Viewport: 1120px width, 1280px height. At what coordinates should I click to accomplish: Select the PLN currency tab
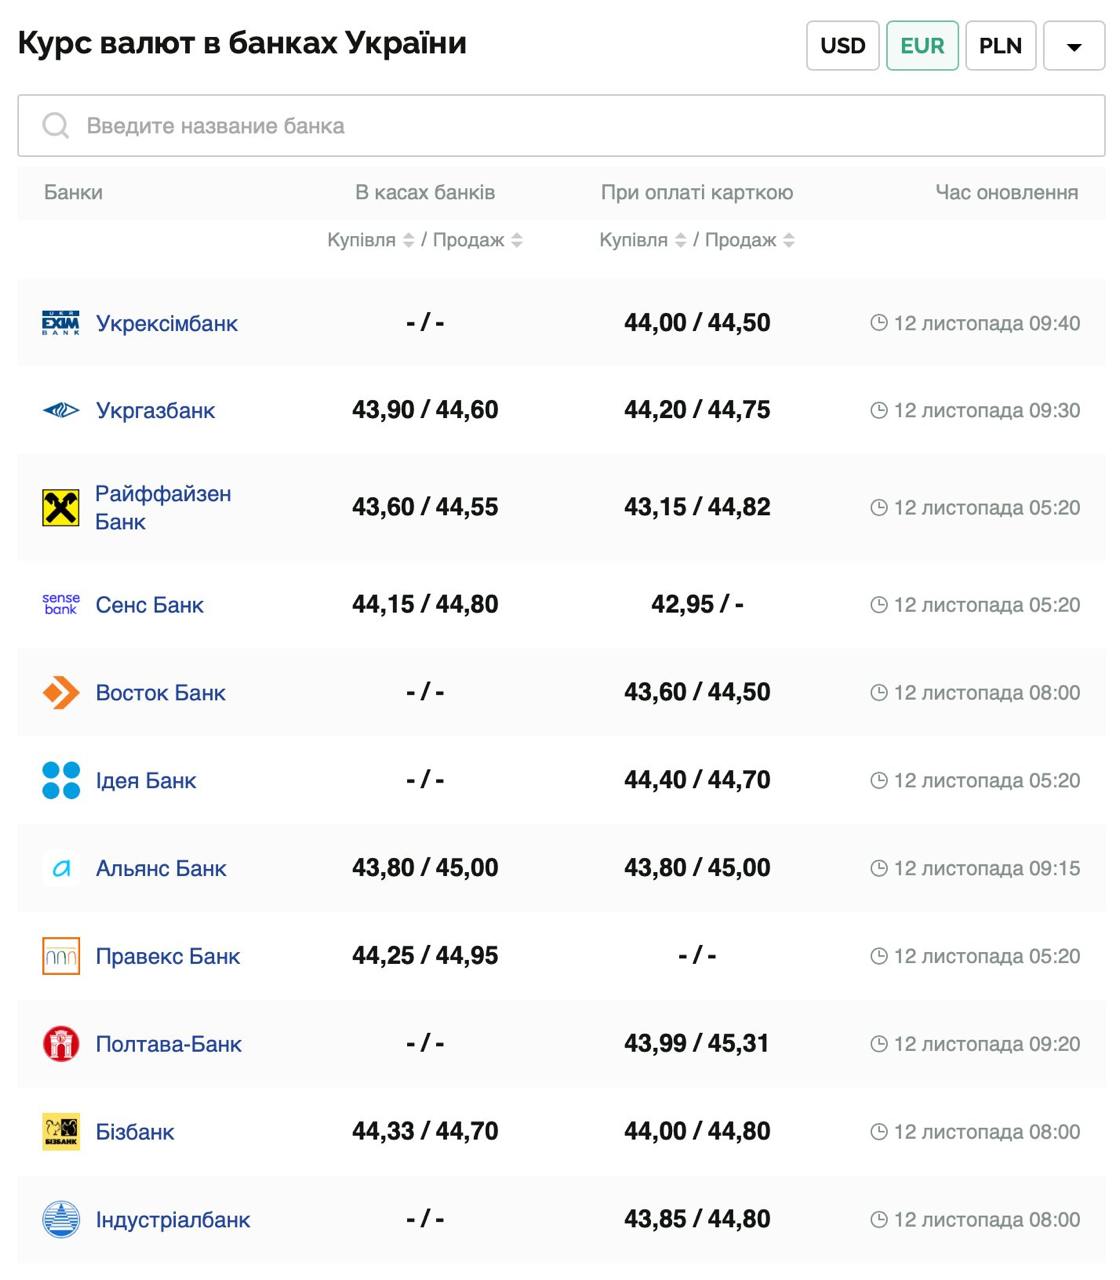pyautogui.click(x=999, y=46)
